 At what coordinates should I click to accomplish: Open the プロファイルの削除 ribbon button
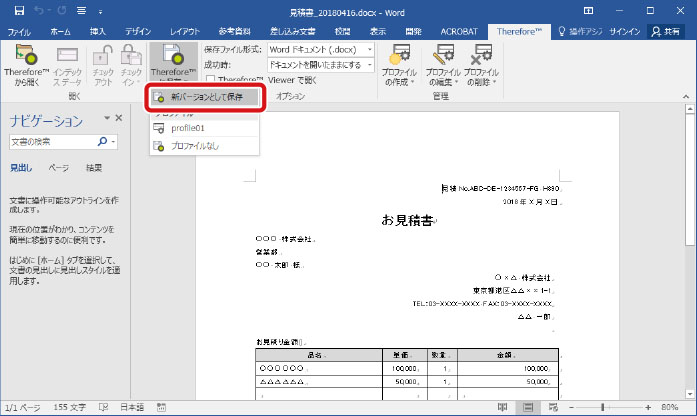tap(482, 64)
